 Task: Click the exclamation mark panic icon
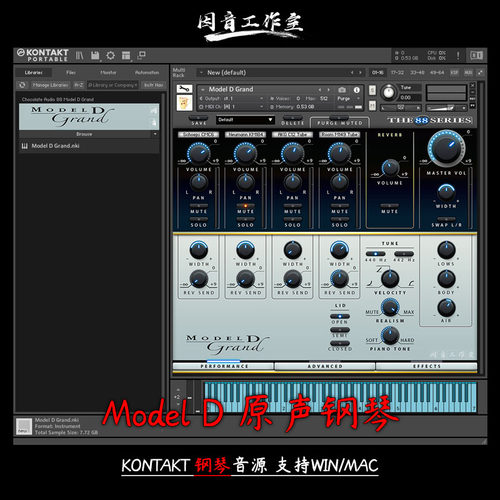pos(458,55)
